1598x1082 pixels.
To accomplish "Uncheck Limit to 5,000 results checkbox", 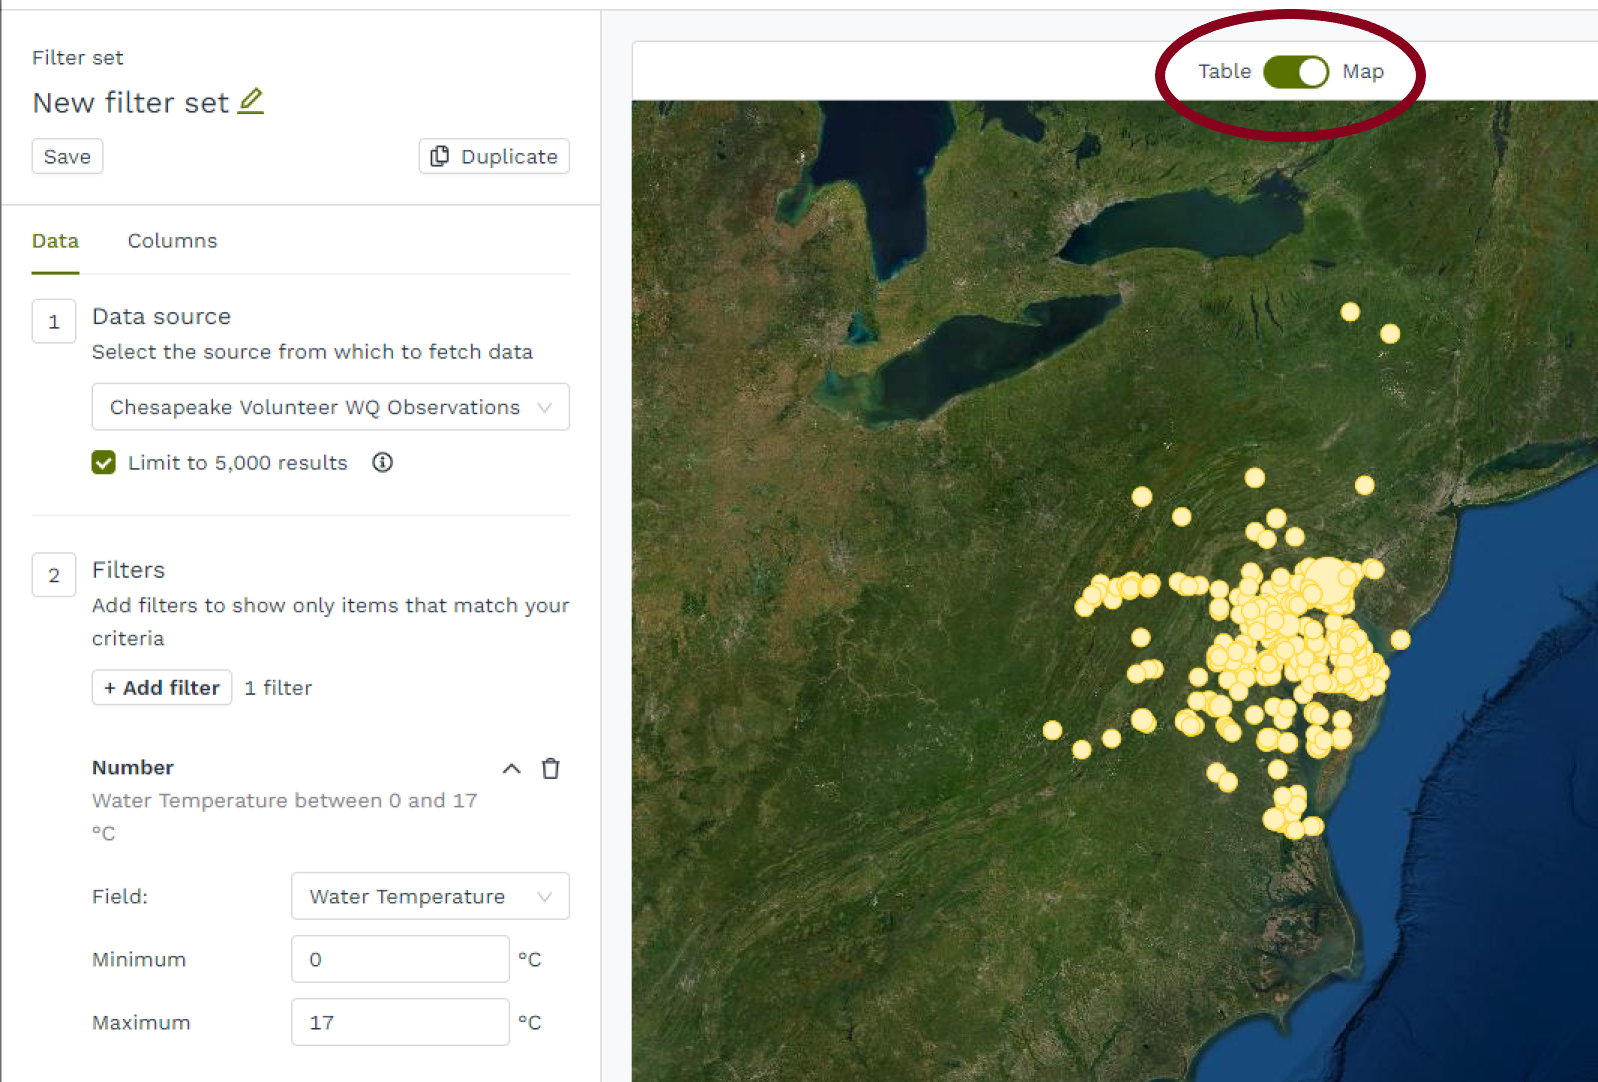I will (104, 462).
